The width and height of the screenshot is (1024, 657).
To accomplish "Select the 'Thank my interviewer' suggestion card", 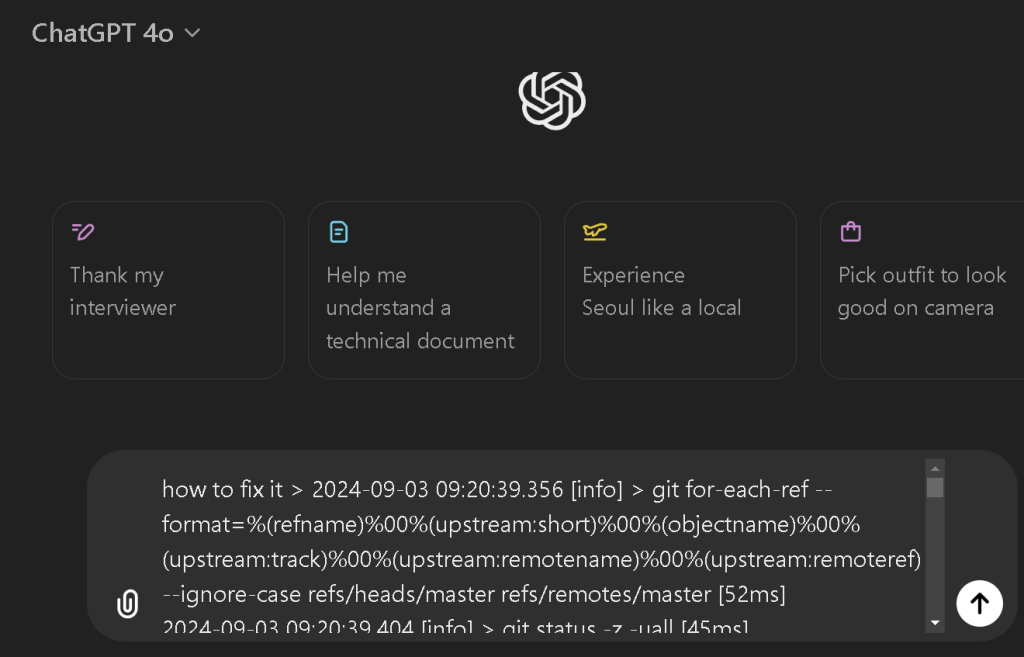I will click(x=168, y=290).
